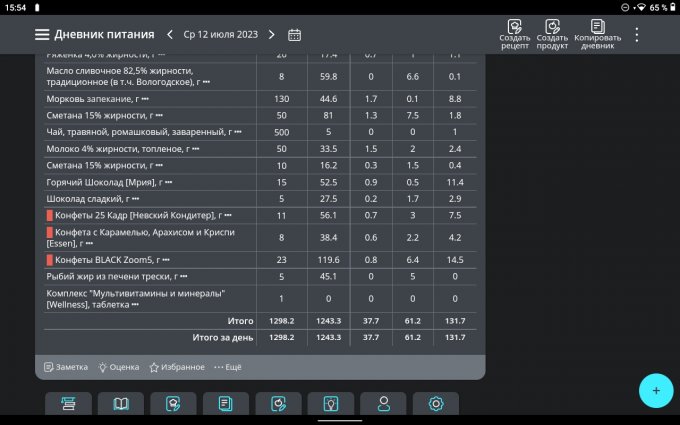680x425 pixels.
Task: Open the calendar date picker
Action: pos(294,34)
